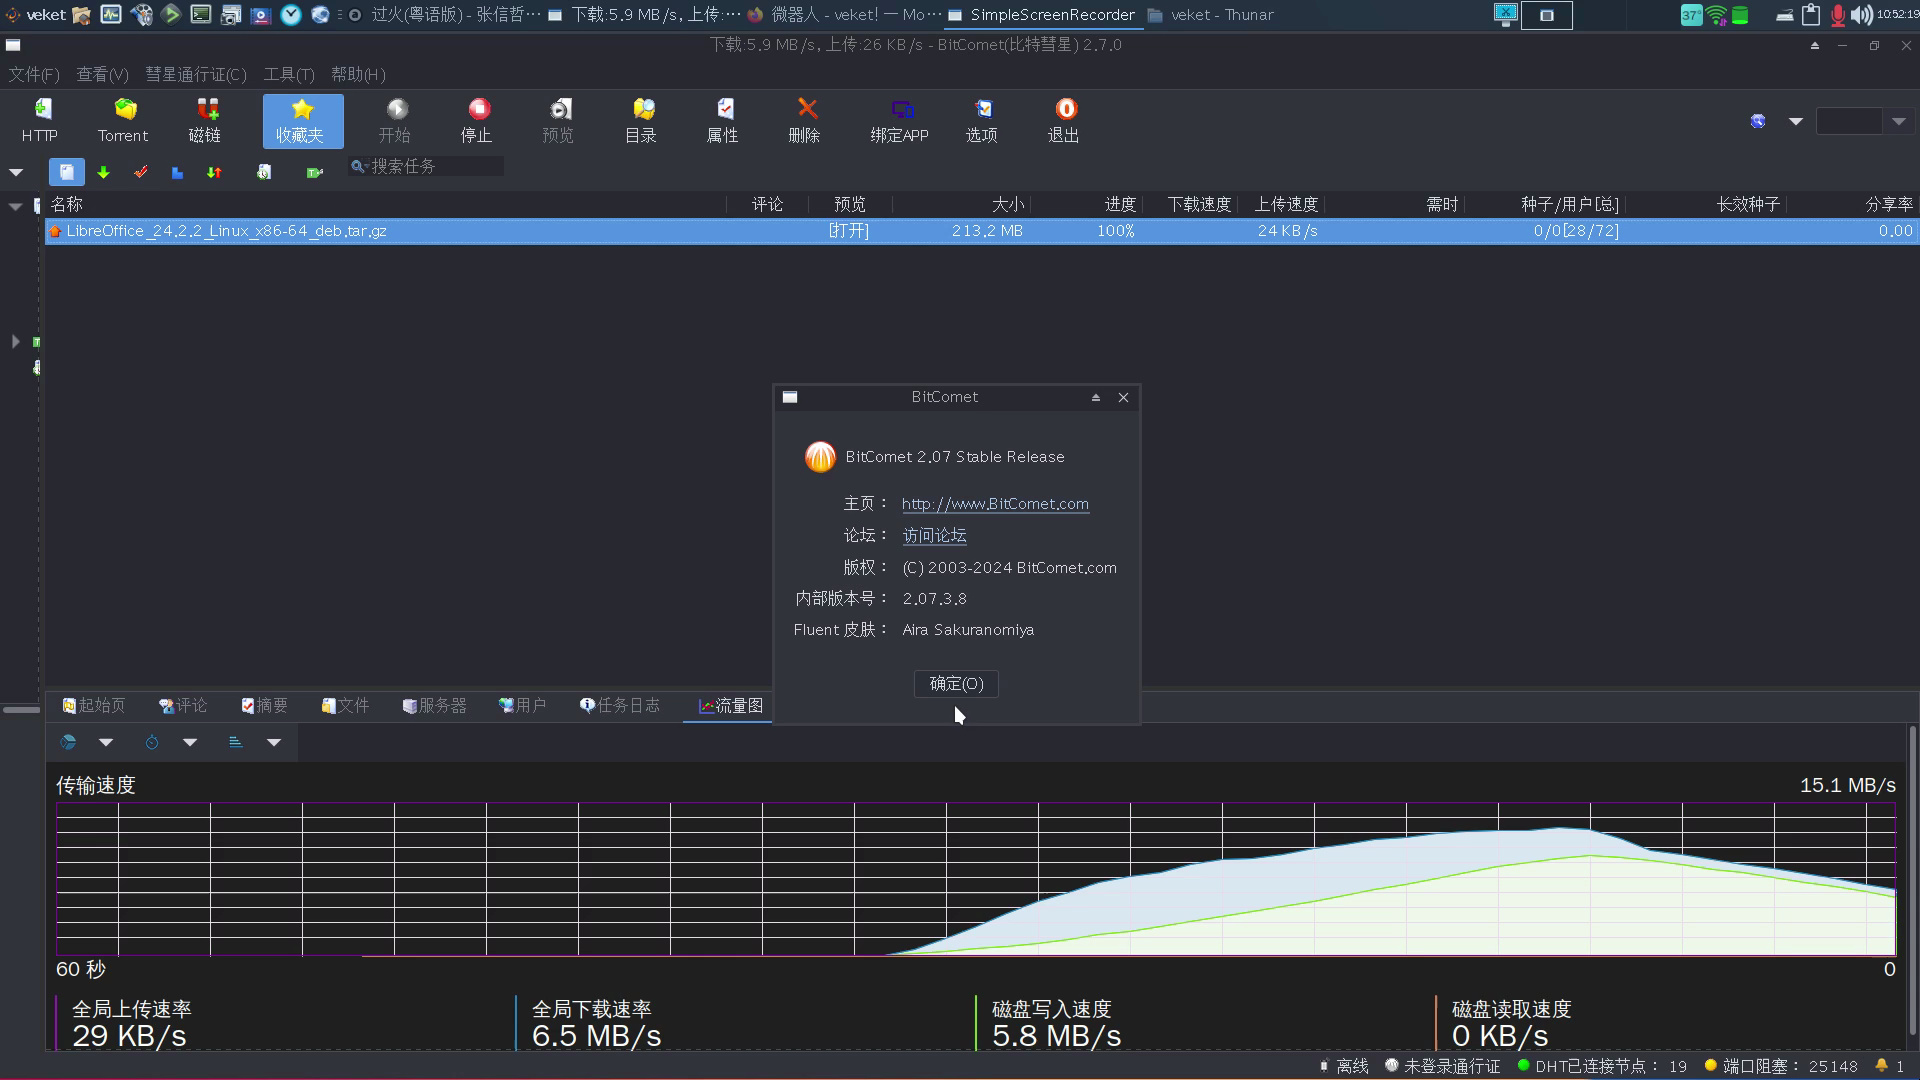
Task: Show all tasks filter icon
Action: tap(67, 172)
